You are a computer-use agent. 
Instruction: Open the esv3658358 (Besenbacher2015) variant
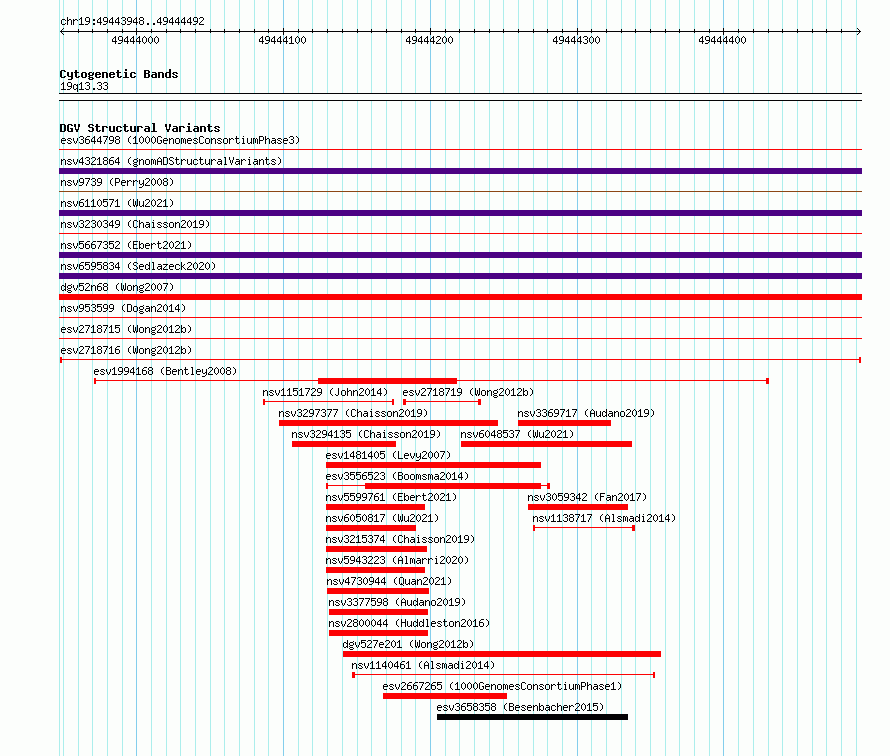520,707
